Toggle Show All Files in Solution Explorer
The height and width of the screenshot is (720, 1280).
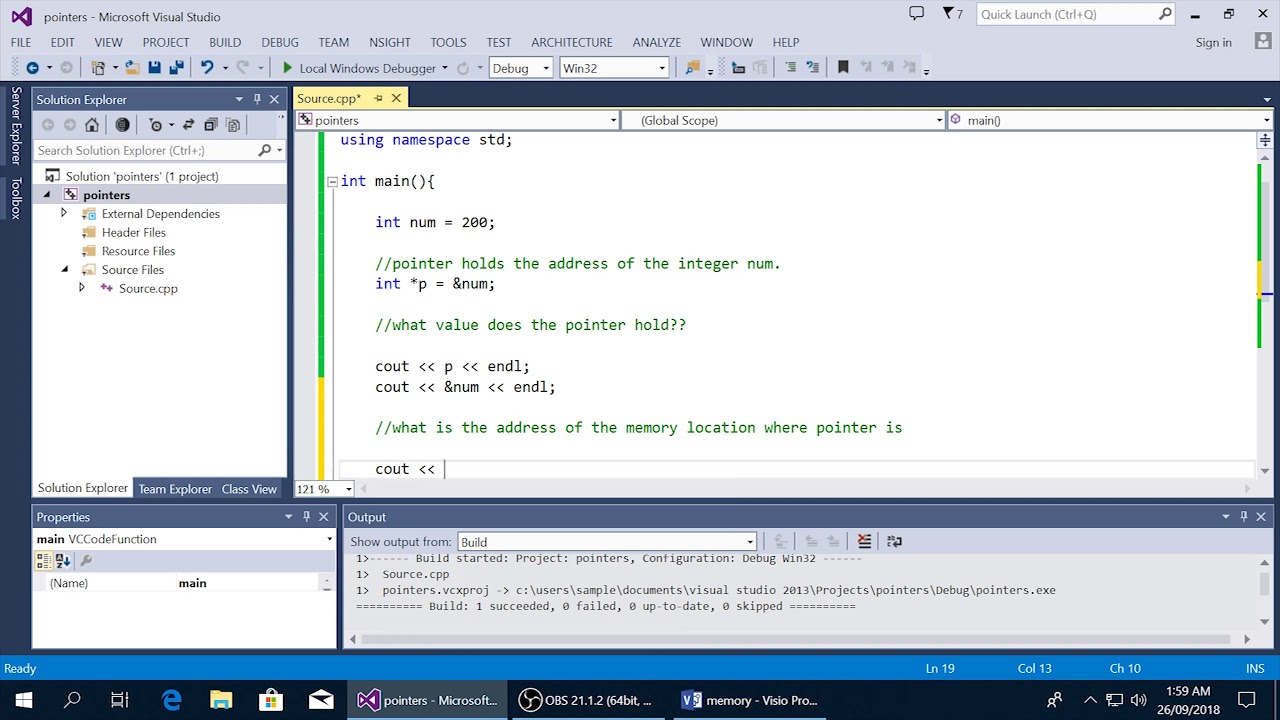click(233, 125)
